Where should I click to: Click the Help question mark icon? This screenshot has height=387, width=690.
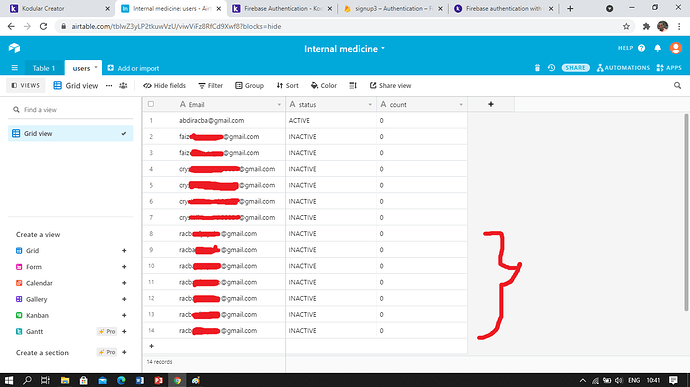[x=641, y=48]
